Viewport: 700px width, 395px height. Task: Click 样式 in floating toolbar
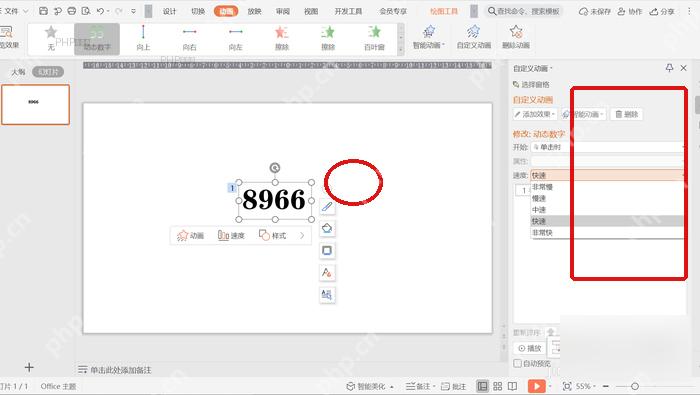[272, 236]
